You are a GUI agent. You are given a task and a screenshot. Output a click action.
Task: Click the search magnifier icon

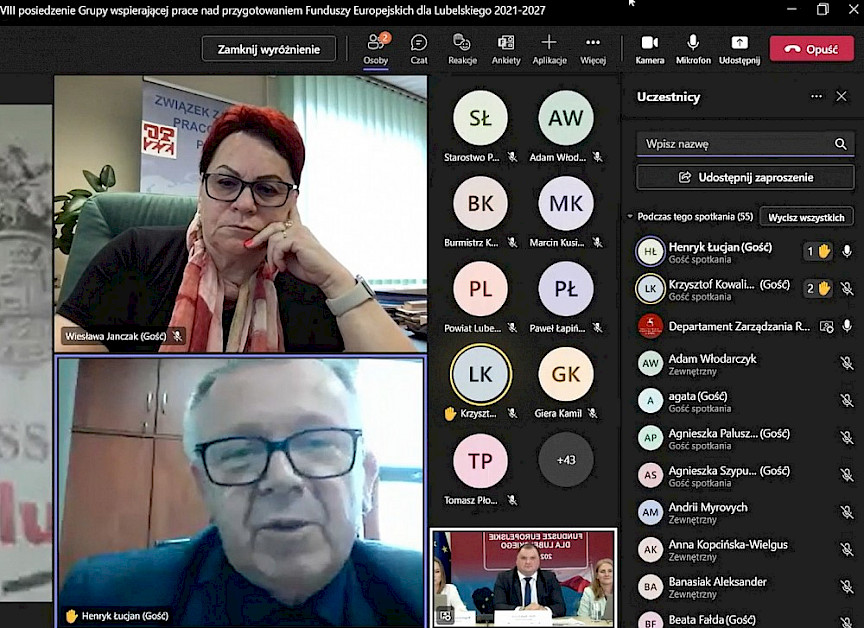pyautogui.click(x=840, y=144)
